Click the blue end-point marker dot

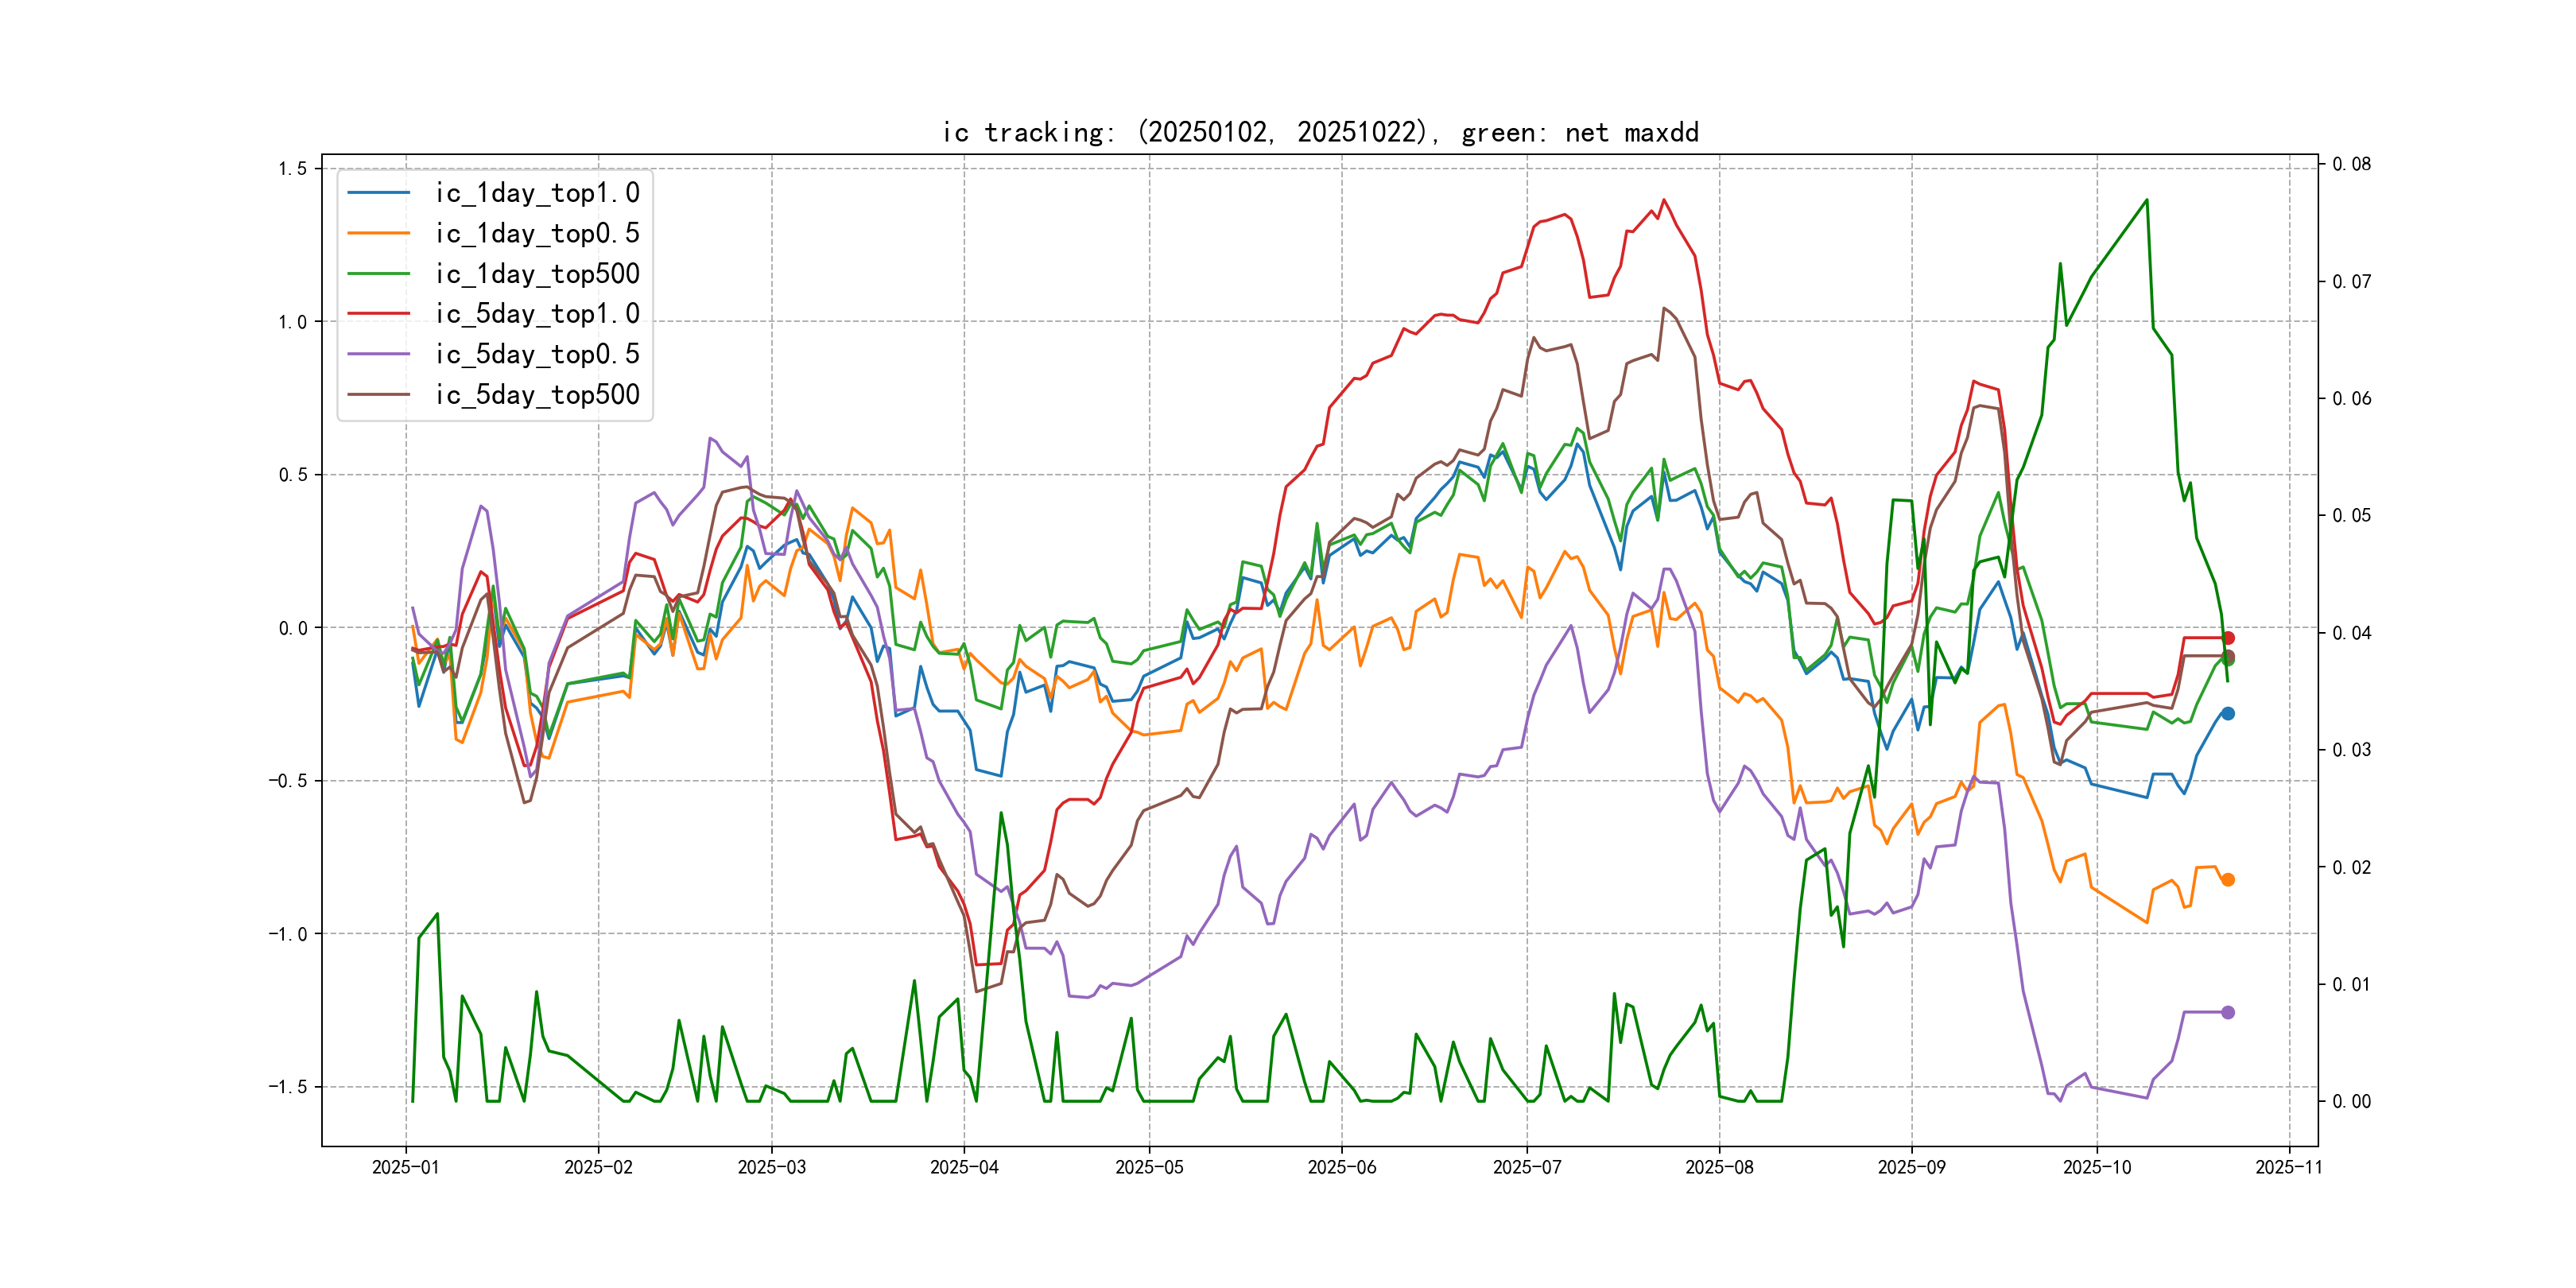click(2228, 713)
